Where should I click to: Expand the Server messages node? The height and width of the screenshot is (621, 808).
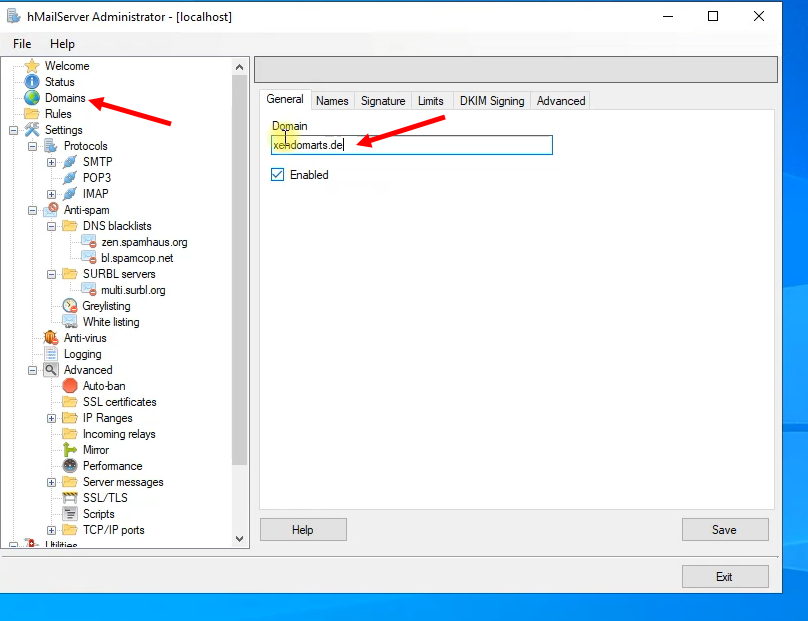(x=52, y=482)
